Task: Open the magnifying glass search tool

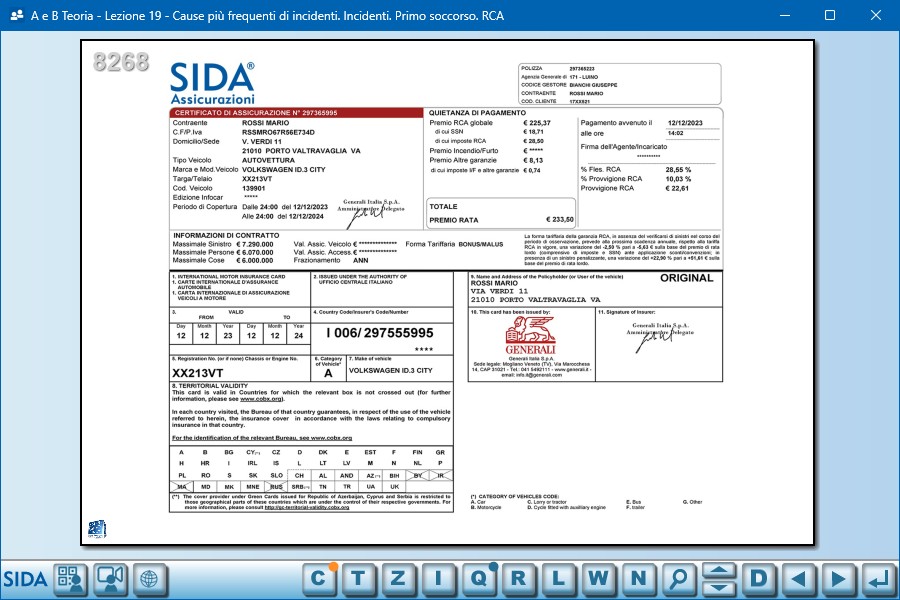Action: point(679,578)
